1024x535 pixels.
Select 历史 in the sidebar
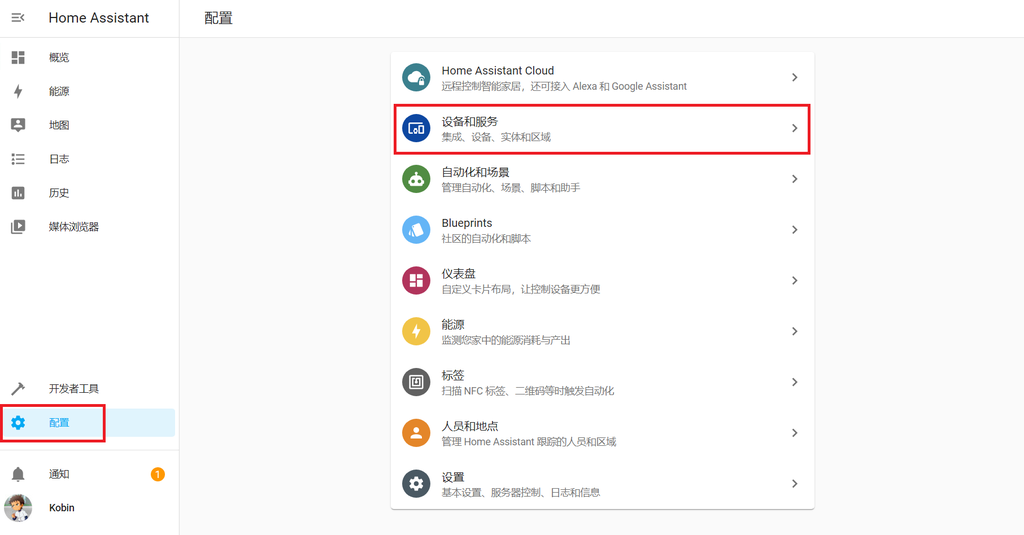[59, 193]
